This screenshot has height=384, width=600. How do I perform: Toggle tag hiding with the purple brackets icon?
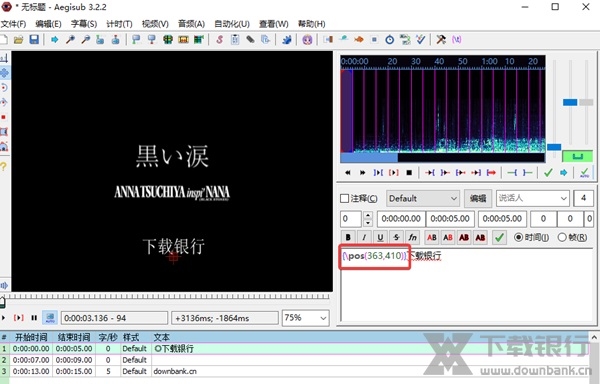(457, 39)
